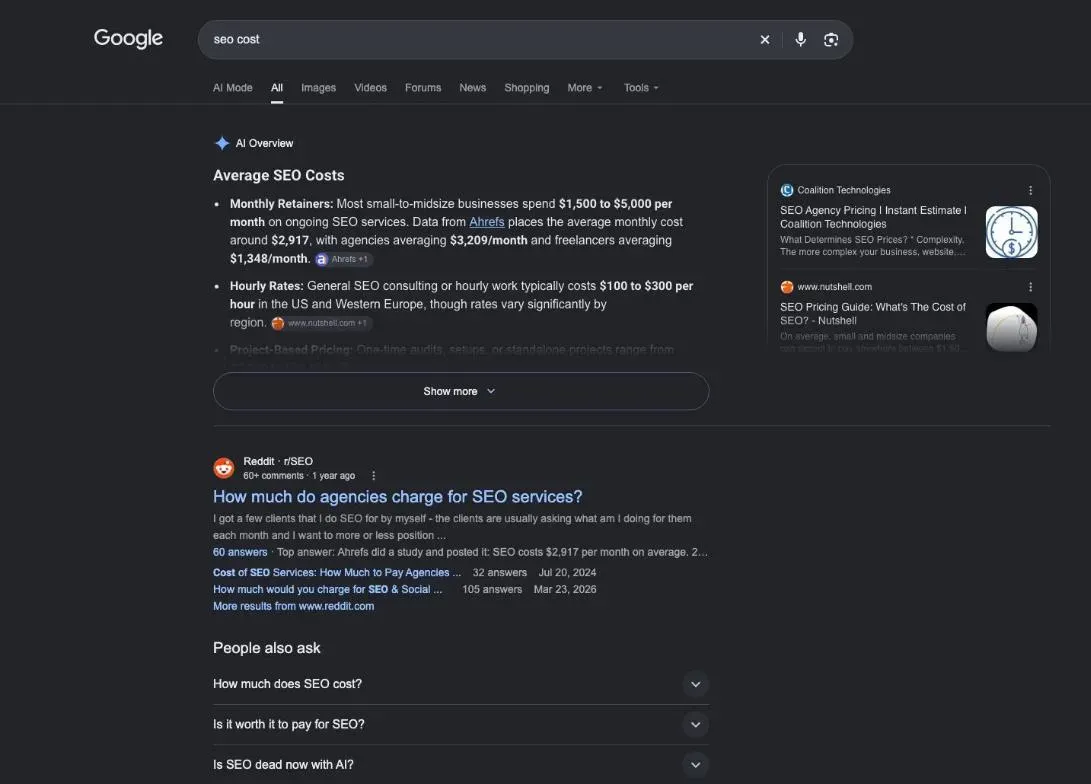Clear the search query with X icon
Screen dimensions: 1091x784
(x=765, y=40)
